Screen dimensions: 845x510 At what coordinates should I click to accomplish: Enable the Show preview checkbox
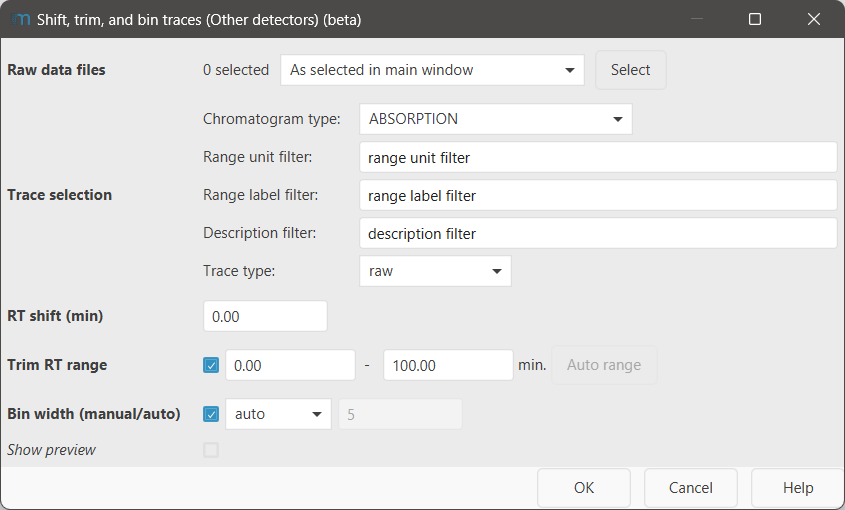pyautogui.click(x=211, y=450)
